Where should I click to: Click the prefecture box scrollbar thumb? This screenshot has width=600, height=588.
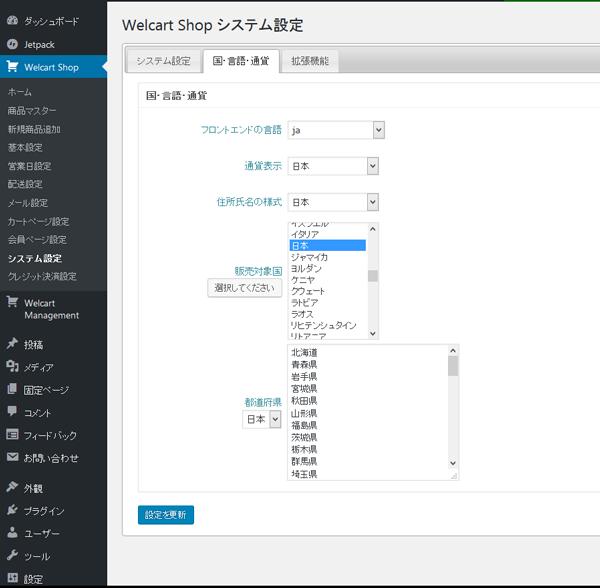[x=453, y=366]
